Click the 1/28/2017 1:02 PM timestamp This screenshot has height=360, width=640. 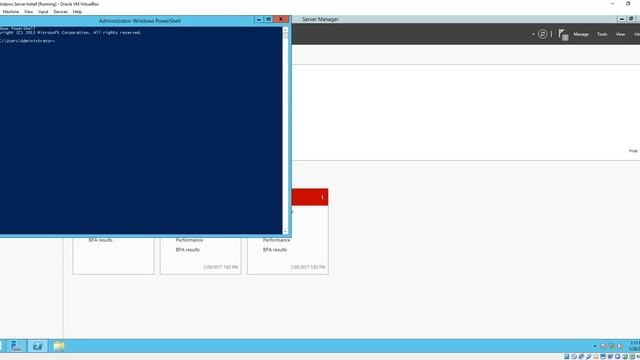(308, 267)
